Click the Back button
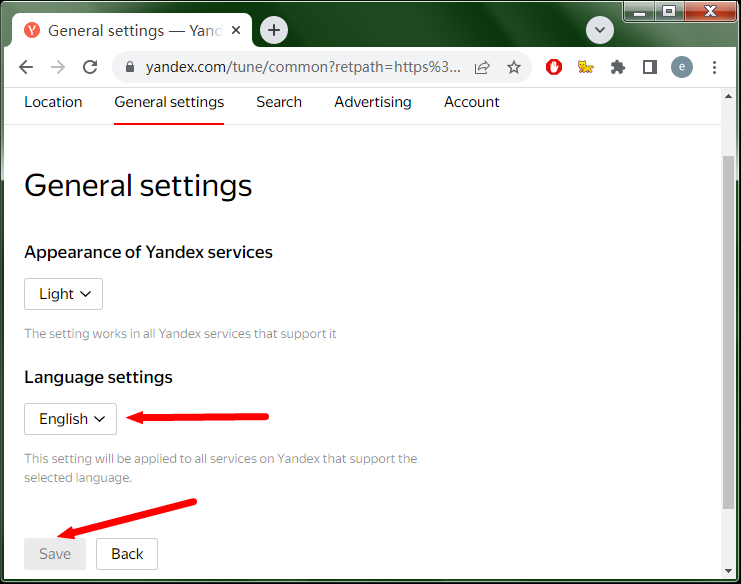The height and width of the screenshot is (584, 741). coord(127,554)
